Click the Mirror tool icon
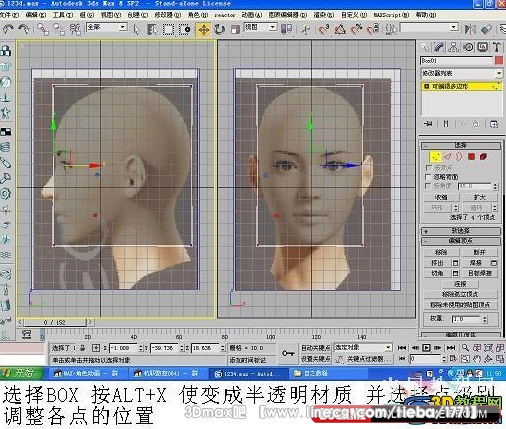 coord(470,29)
